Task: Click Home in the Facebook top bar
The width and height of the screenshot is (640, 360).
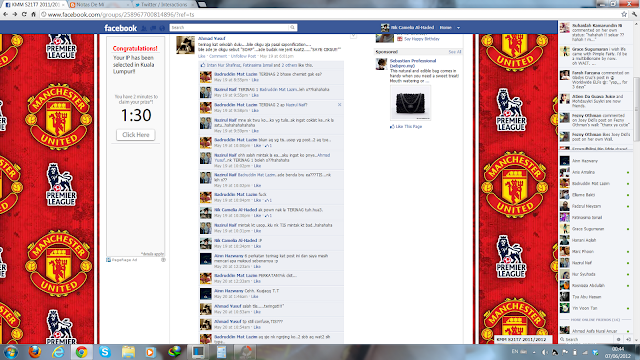Action: (445, 28)
